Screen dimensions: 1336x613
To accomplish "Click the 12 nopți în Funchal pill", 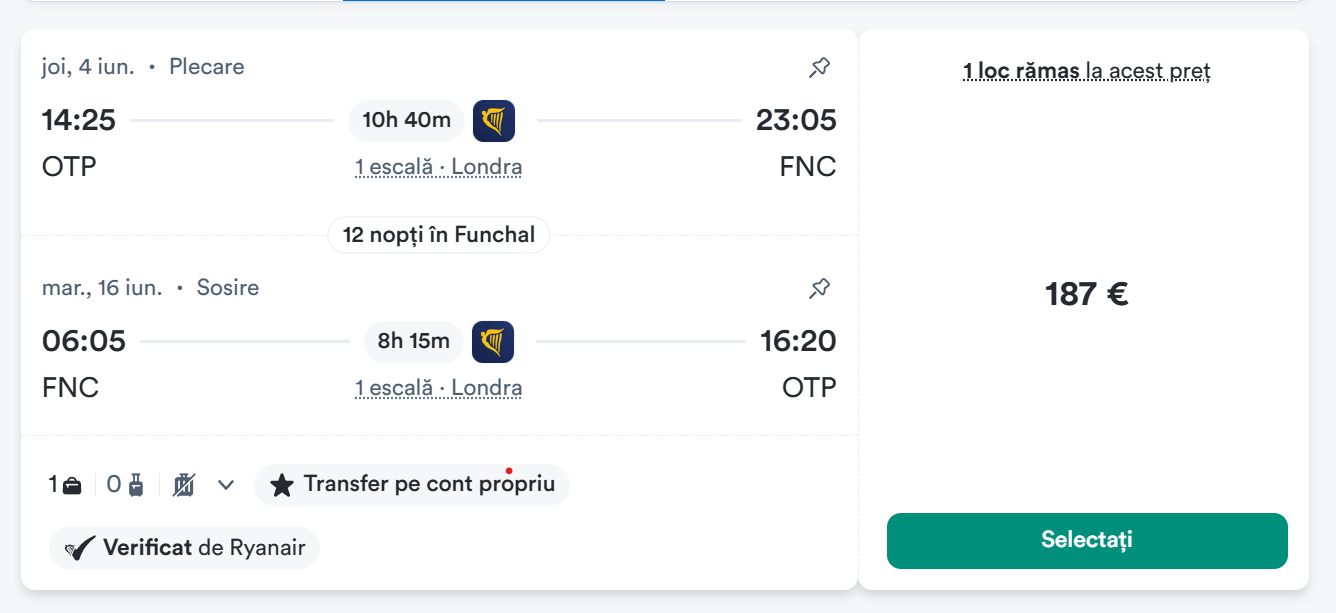I will point(438,235).
